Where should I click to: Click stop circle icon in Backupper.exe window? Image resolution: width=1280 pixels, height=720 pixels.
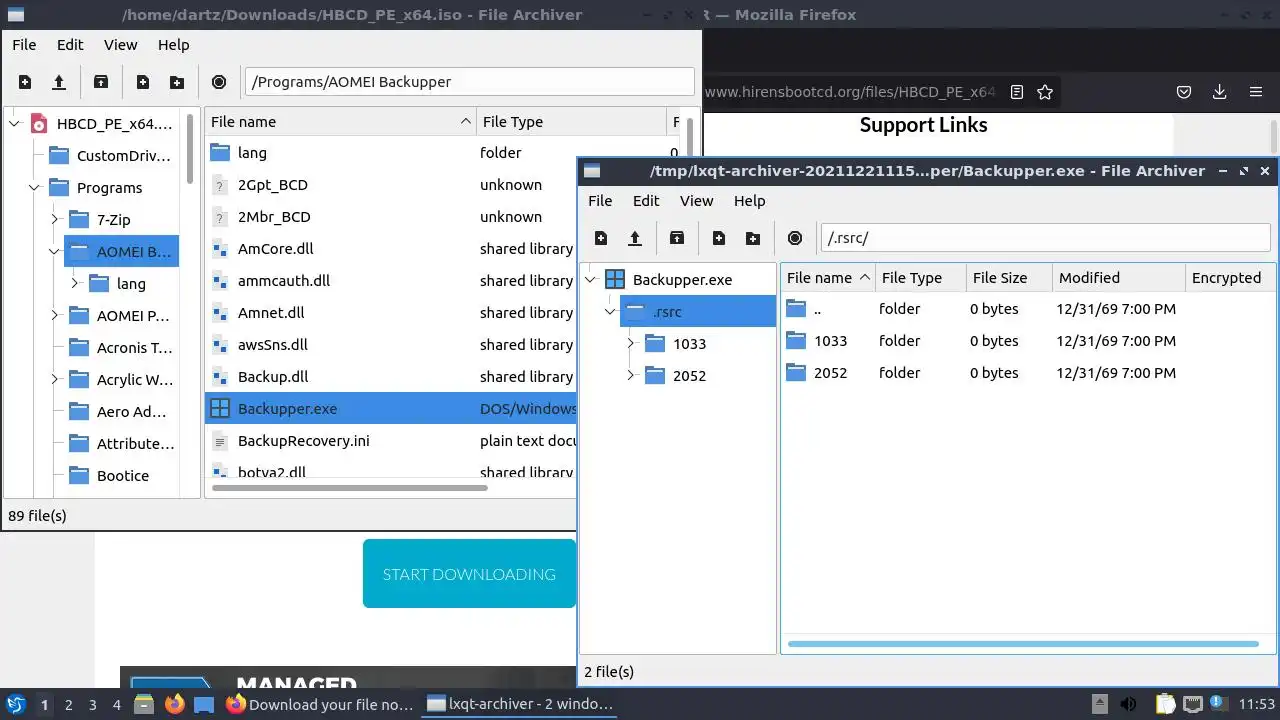795,238
